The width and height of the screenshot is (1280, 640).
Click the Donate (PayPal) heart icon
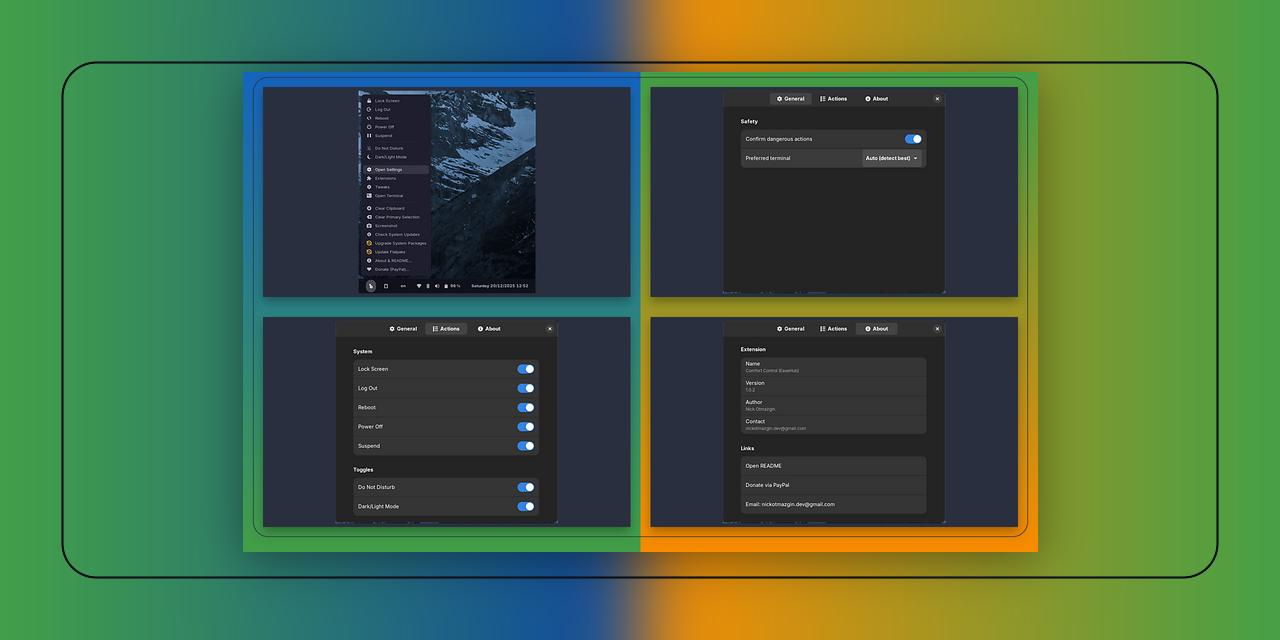(369, 271)
